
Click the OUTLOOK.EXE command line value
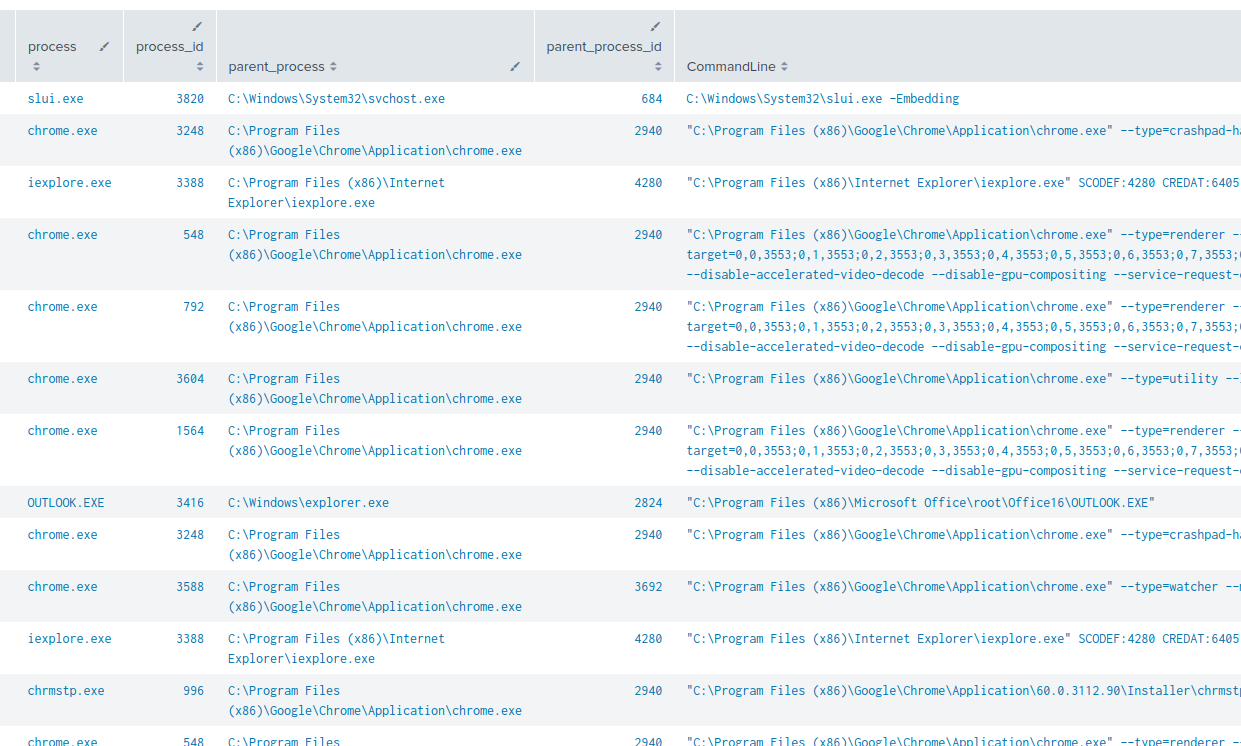coord(920,503)
